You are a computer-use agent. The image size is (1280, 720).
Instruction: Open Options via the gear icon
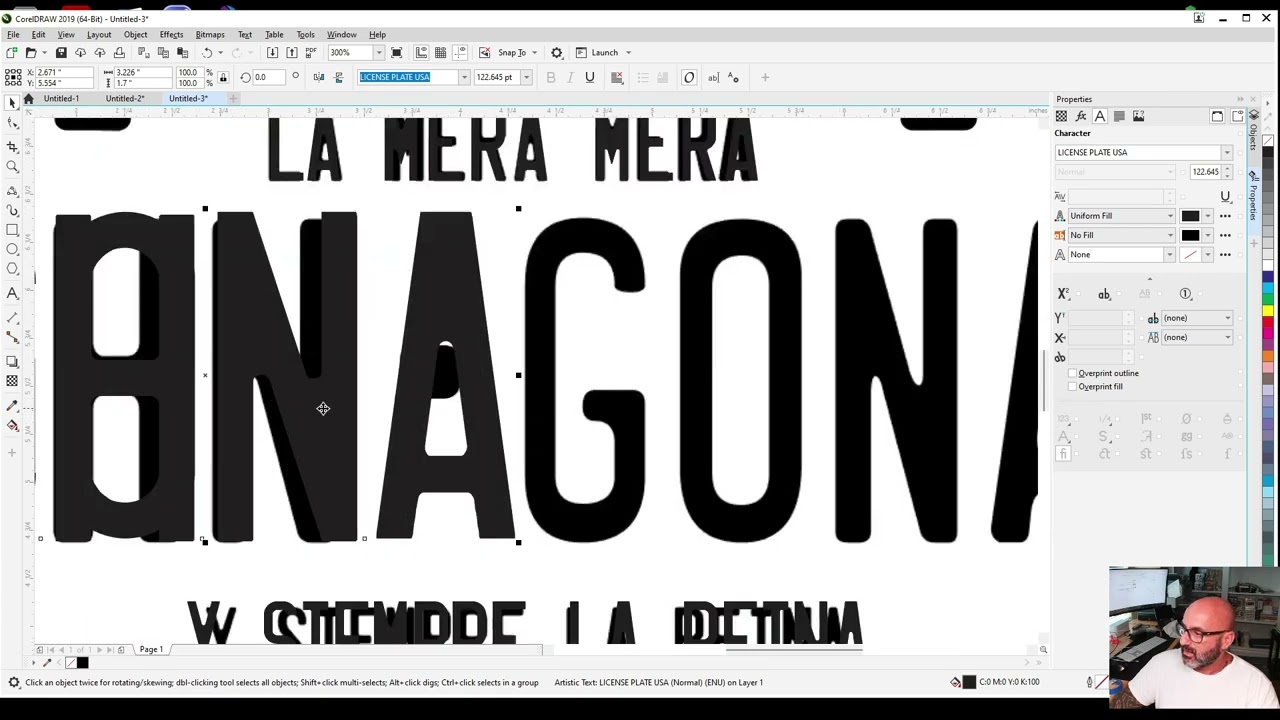pos(557,52)
